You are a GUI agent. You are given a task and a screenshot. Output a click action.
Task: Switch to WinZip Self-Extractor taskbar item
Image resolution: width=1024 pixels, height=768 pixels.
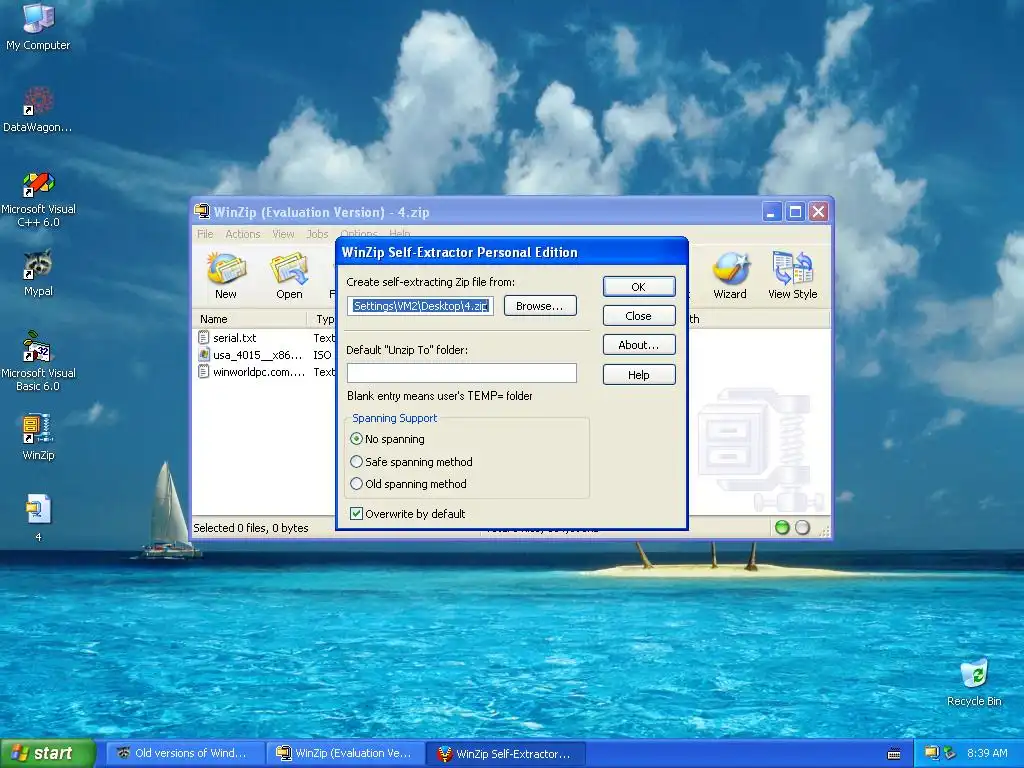click(505, 754)
